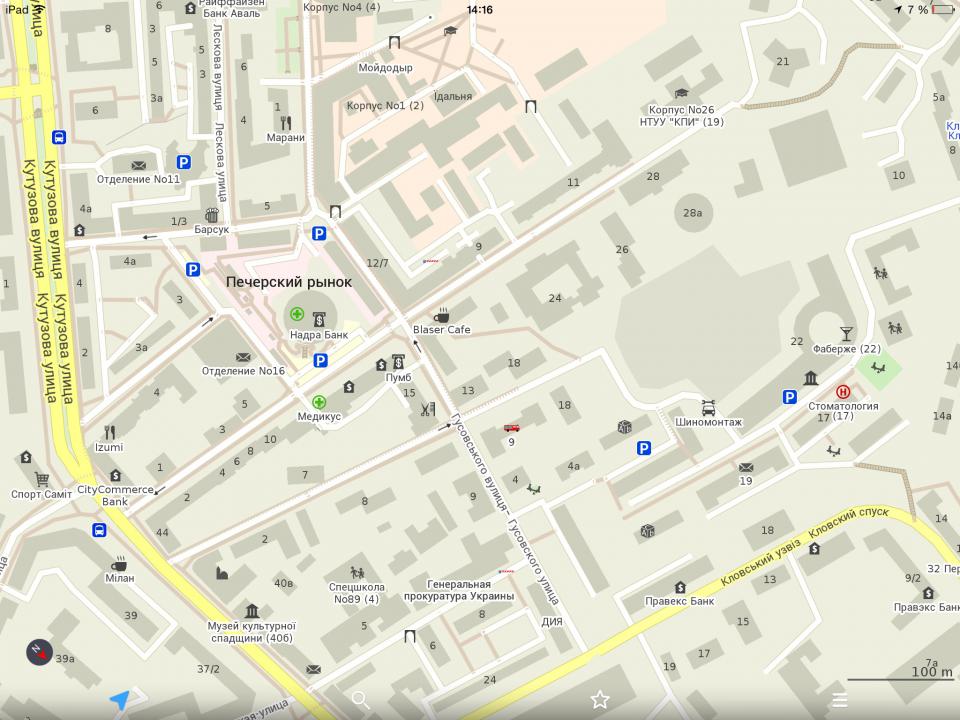This screenshot has height=720, width=960.
Task: Tap the Izumi restaurant fork-and-knife icon
Action: coord(109,433)
